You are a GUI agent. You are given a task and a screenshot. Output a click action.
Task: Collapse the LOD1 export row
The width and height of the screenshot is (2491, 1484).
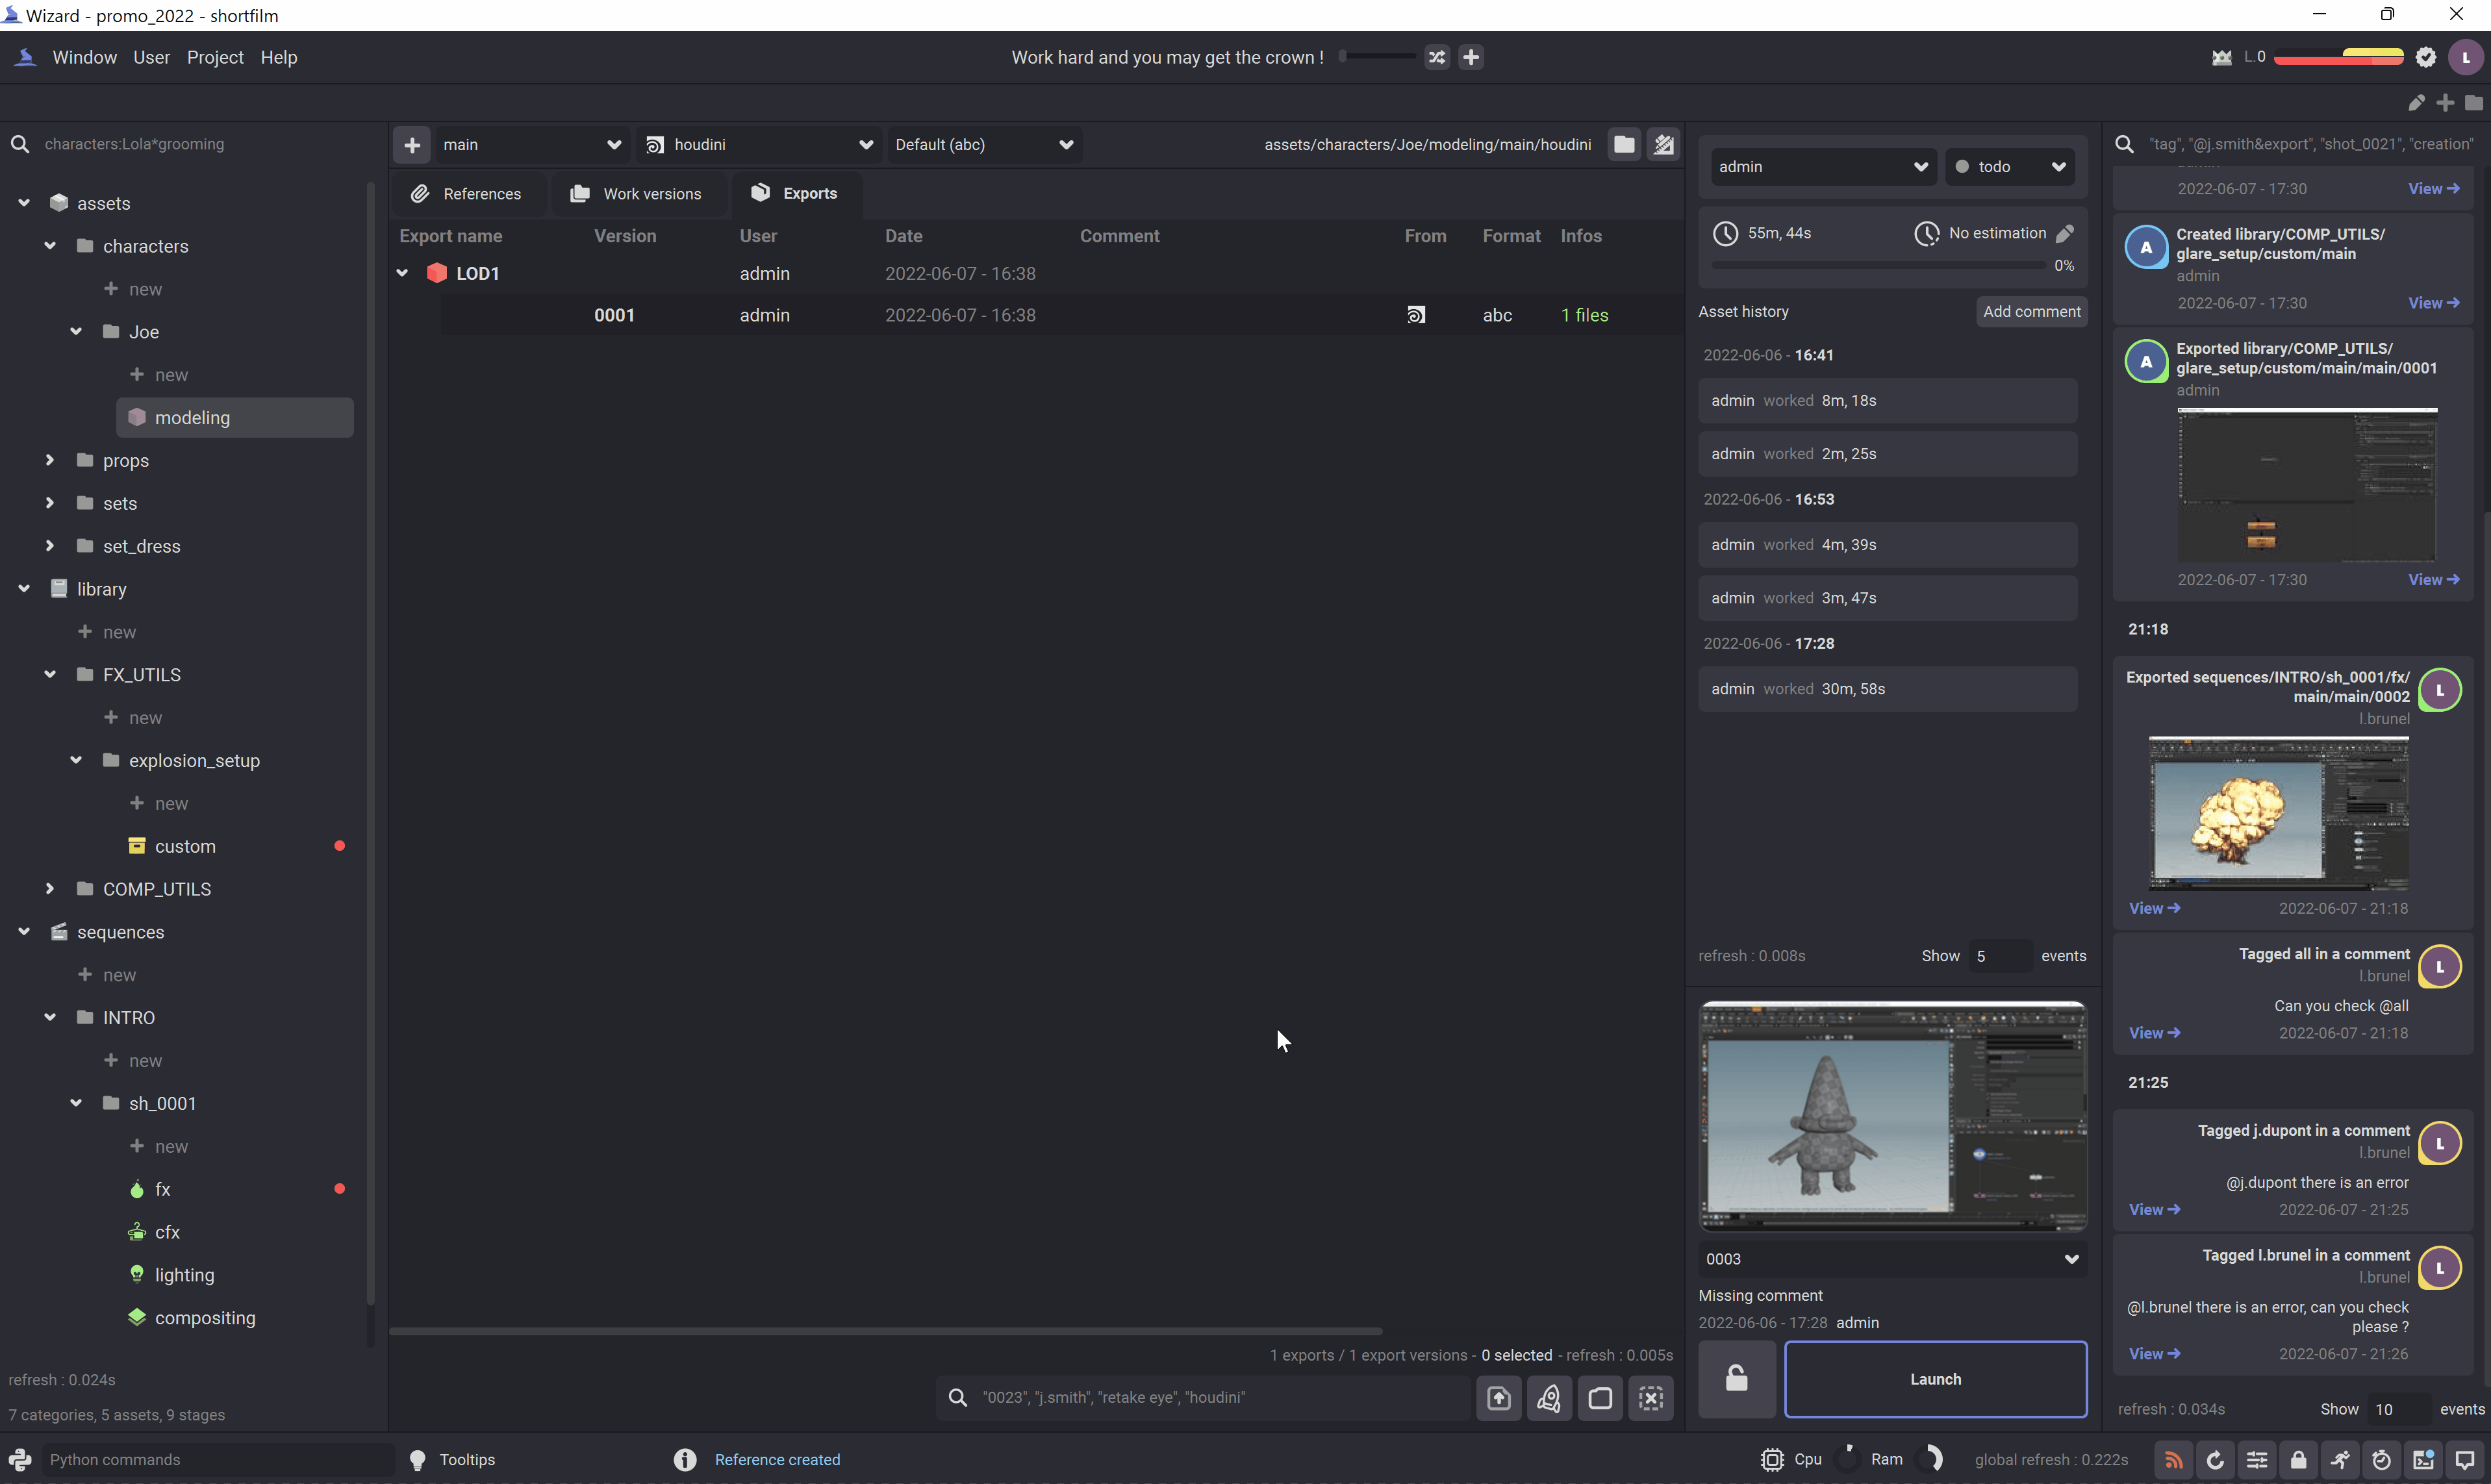tap(402, 273)
